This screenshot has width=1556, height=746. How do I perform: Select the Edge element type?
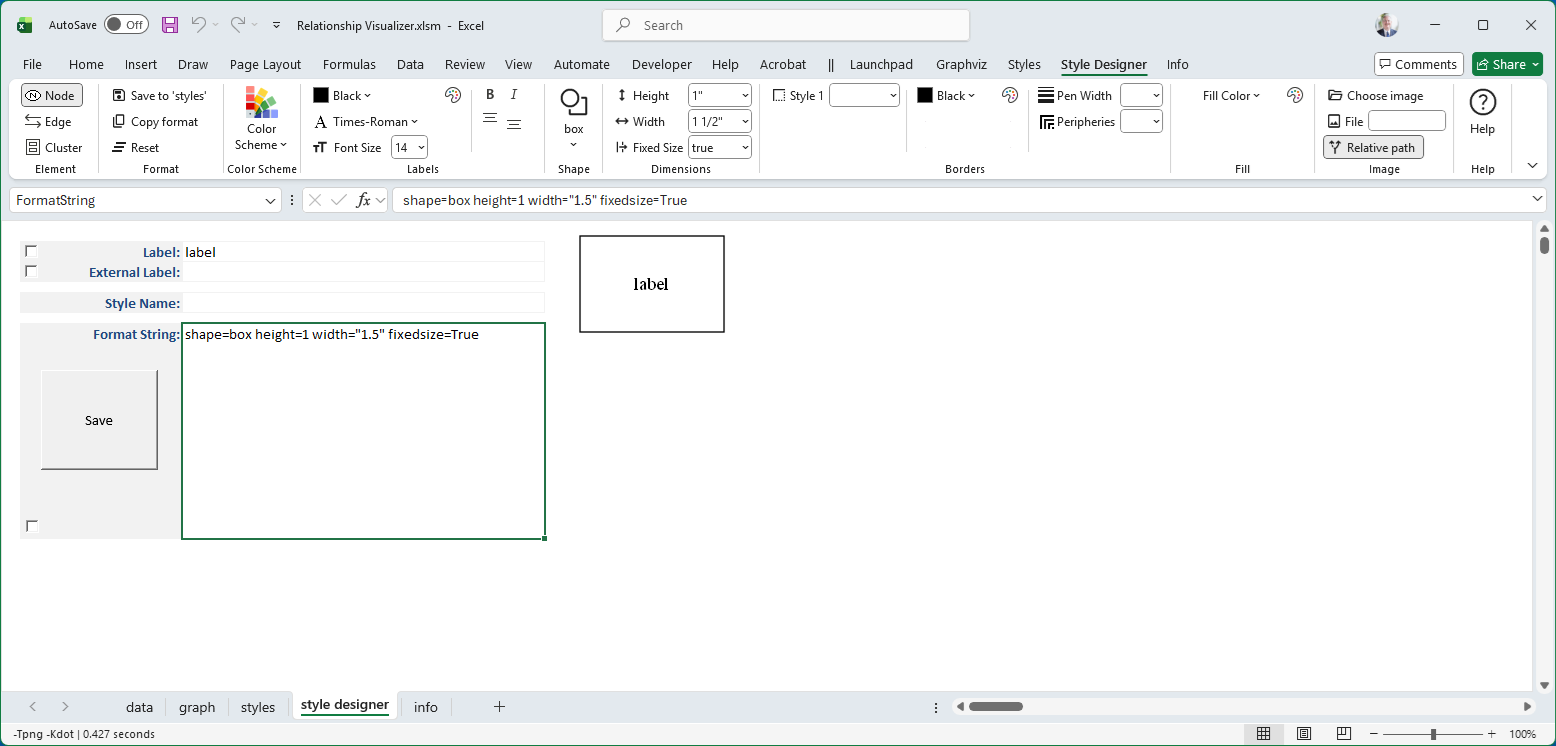click(49, 122)
